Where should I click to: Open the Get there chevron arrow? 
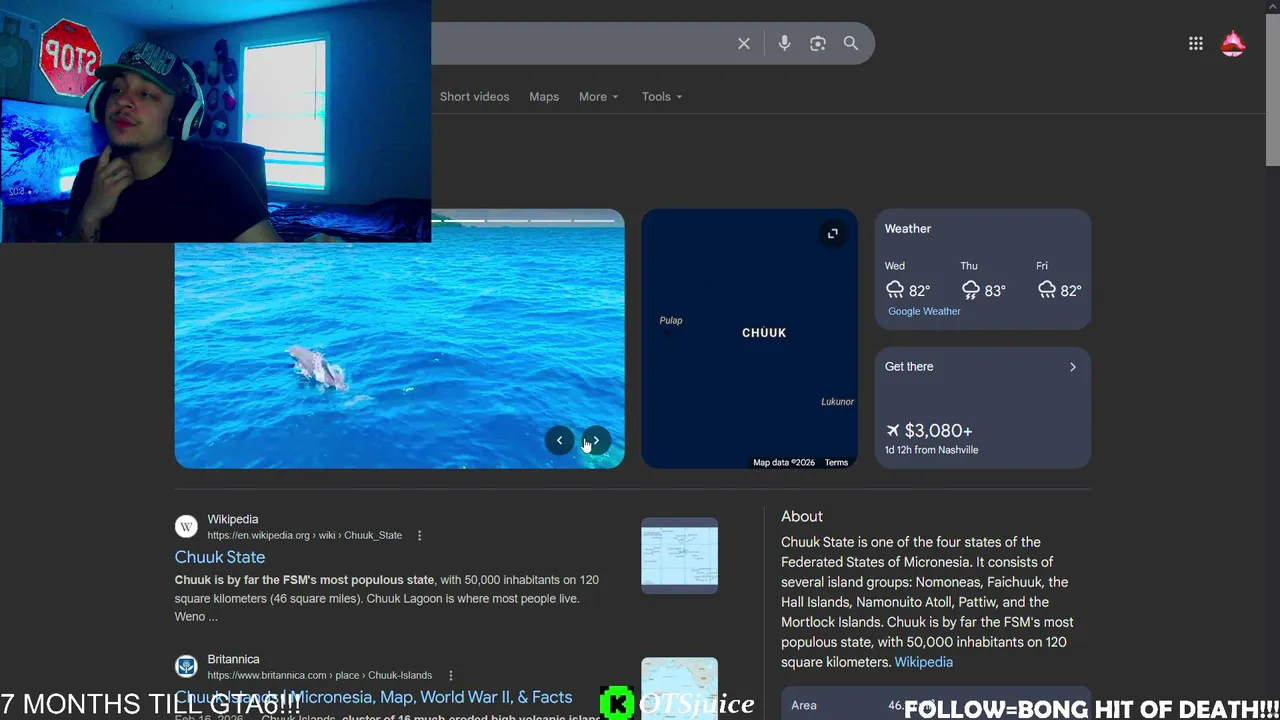tap(1073, 367)
